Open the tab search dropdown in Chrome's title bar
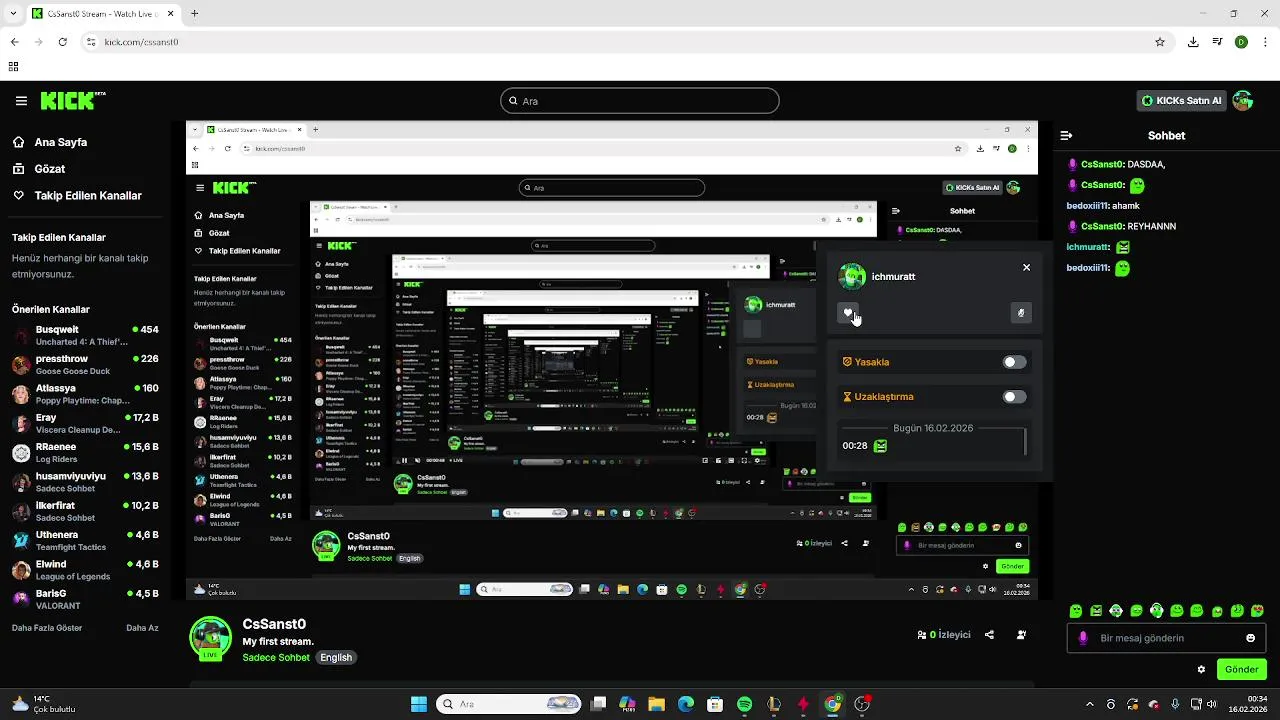 coord(14,14)
